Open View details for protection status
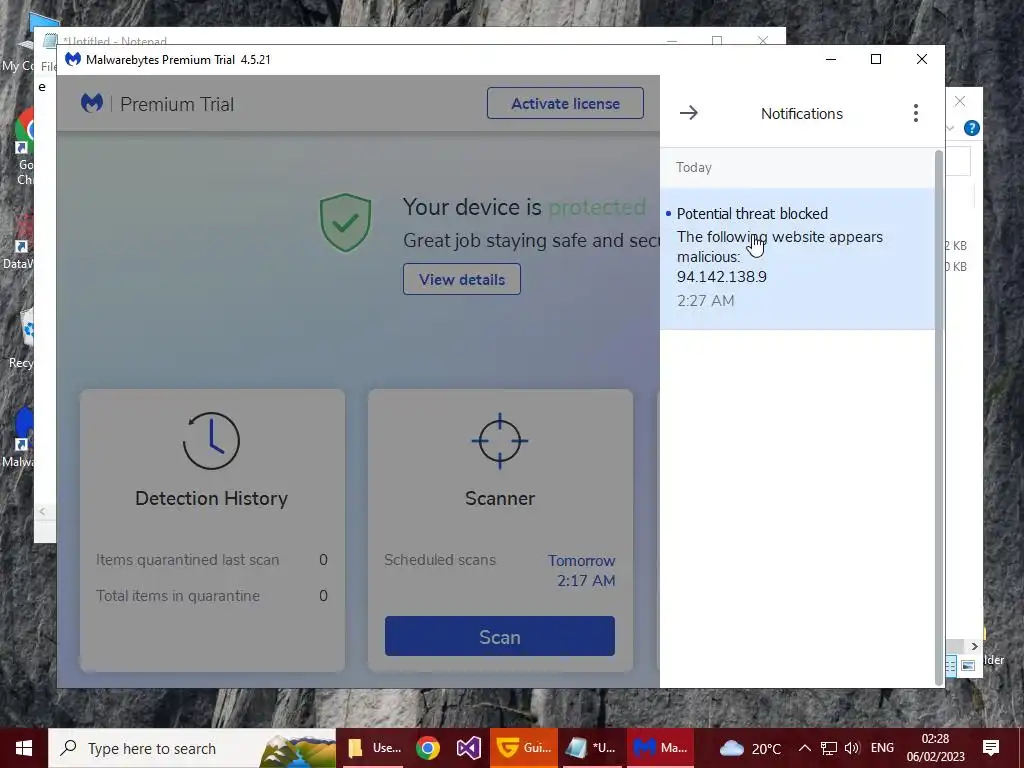 [462, 279]
